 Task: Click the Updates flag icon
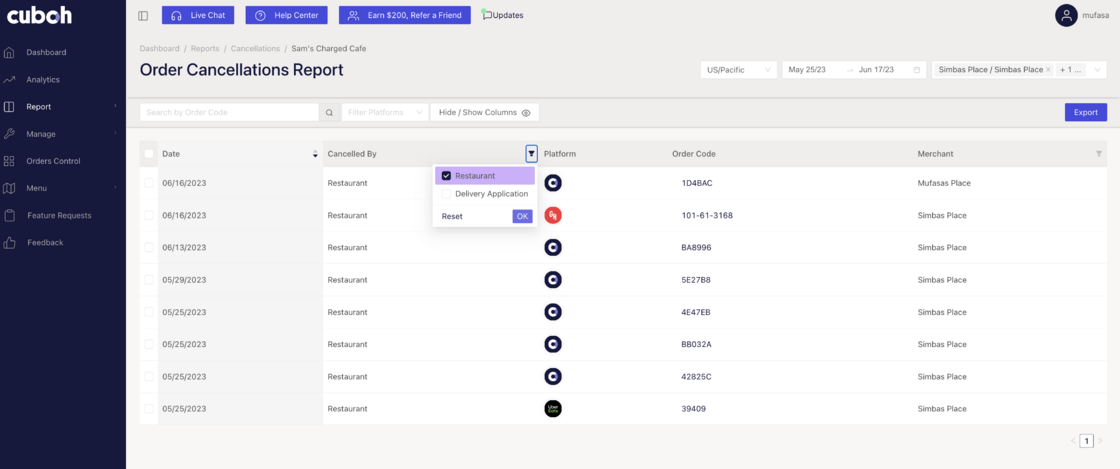(487, 15)
